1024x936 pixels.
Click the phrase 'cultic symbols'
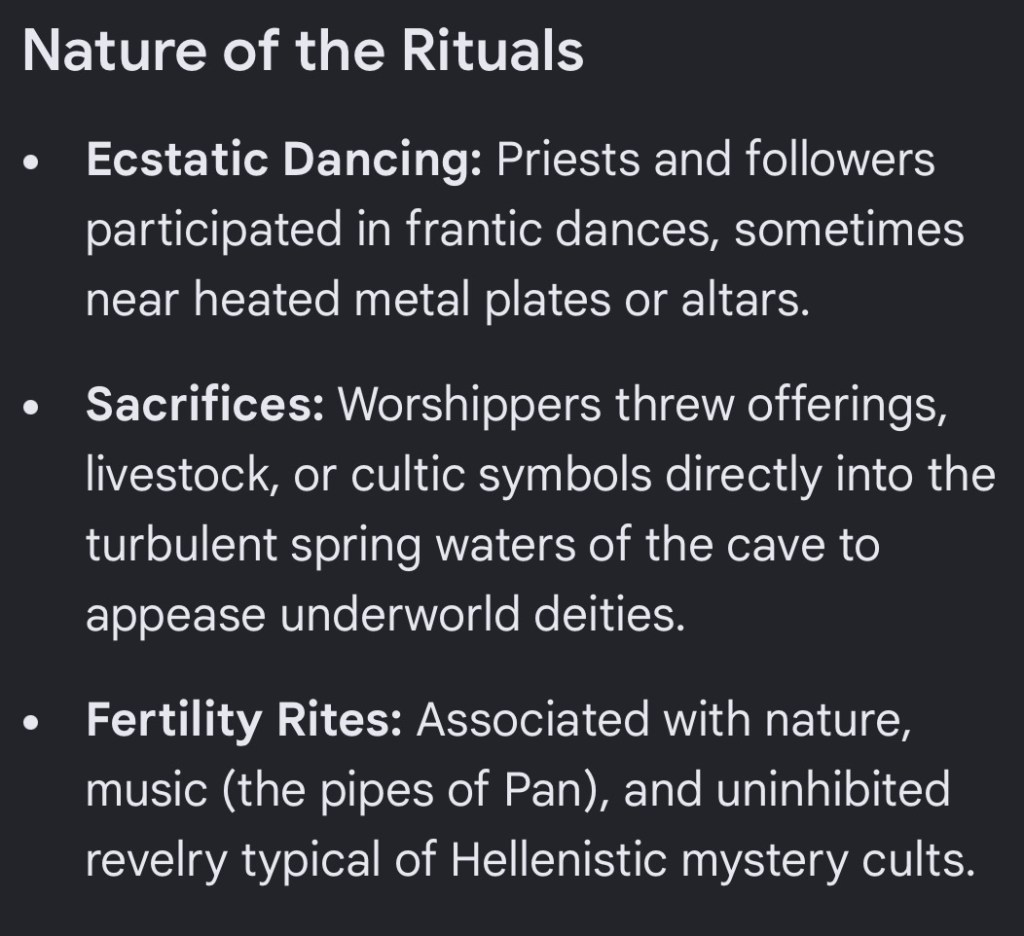pyautogui.click(x=501, y=476)
